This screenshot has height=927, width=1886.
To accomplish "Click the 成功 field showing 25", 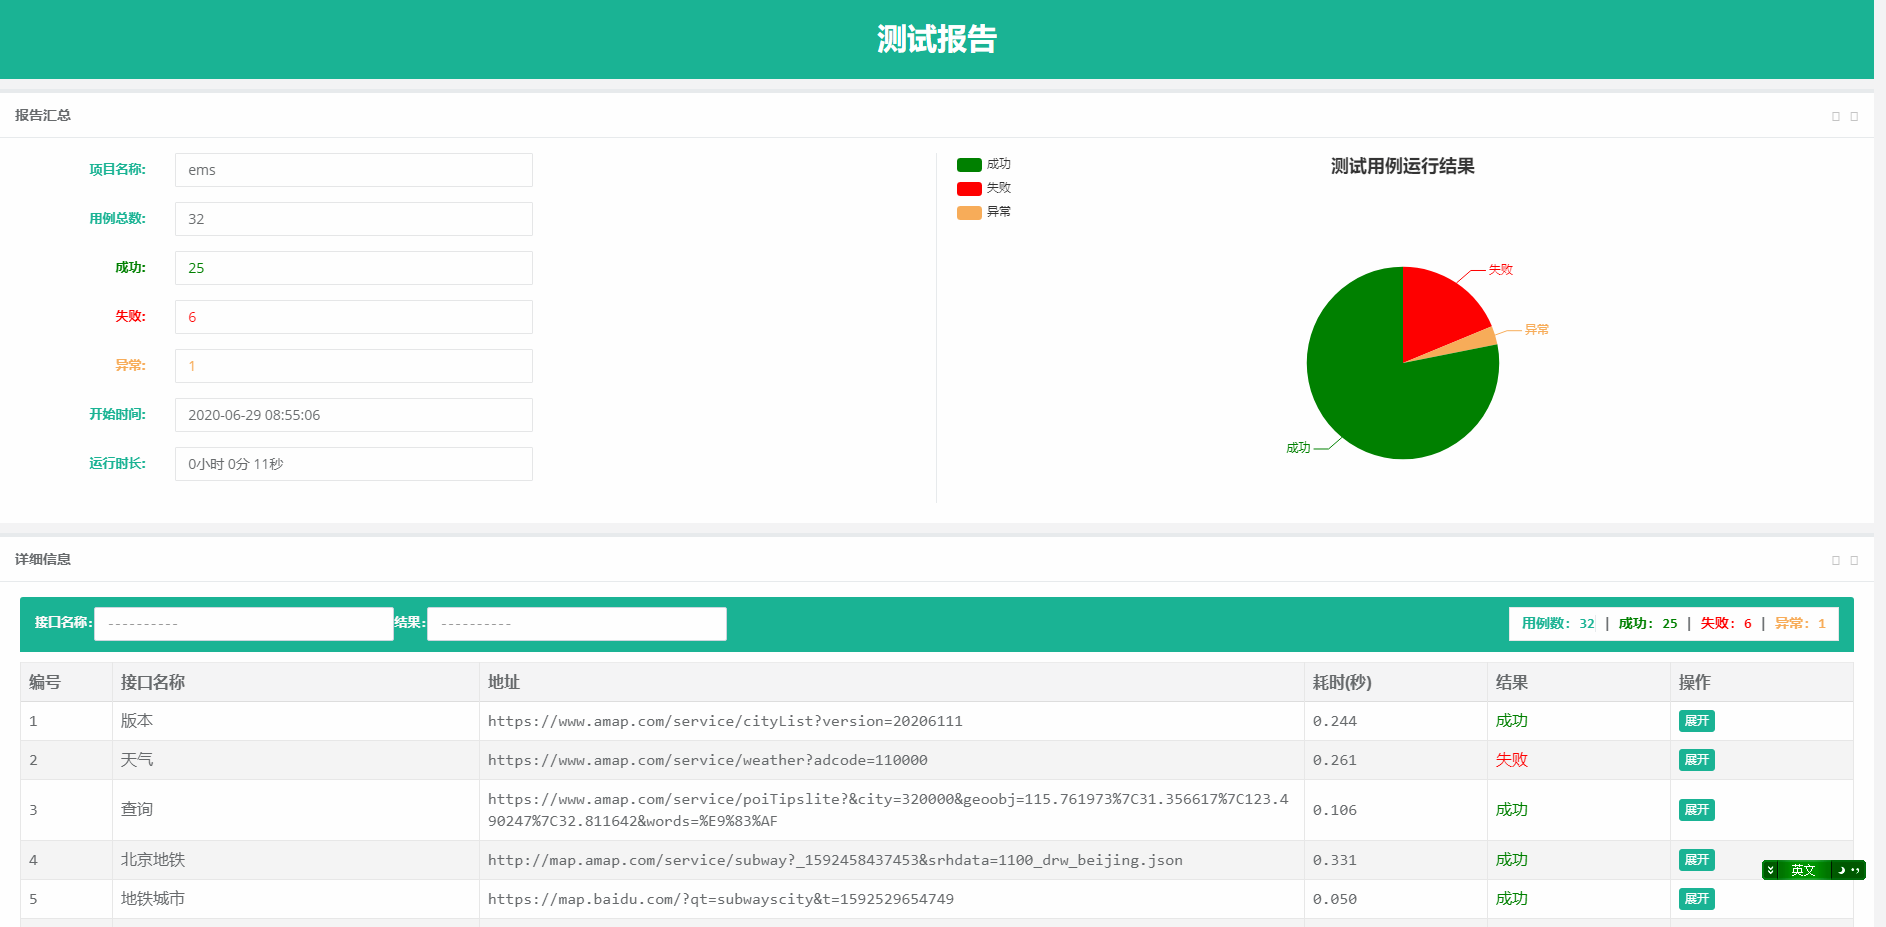I will [x=354, y=268].
